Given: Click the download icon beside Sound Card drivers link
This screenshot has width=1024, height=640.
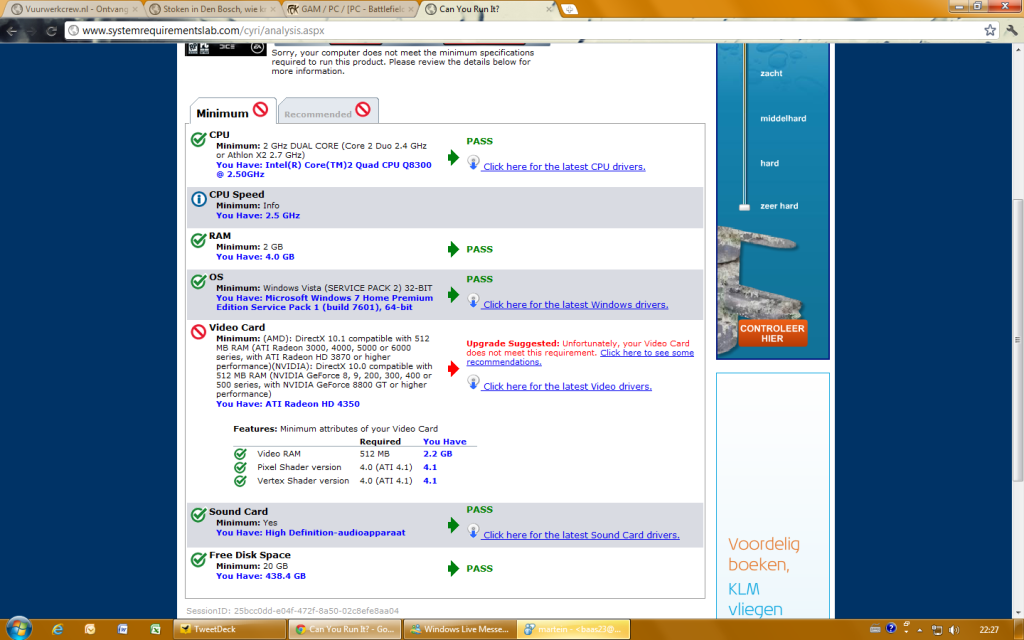Looking at the screenshot, I should 473,530.
